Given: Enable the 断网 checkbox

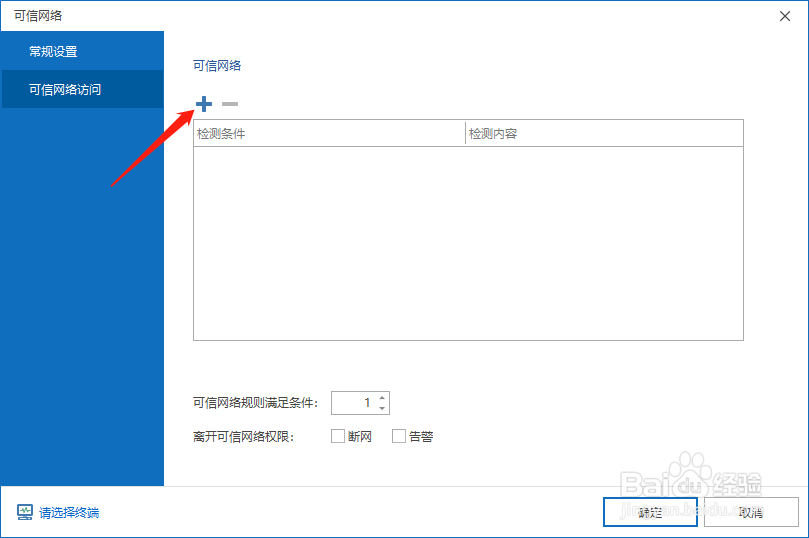Looking at the screenshot, I should (338, 436).
